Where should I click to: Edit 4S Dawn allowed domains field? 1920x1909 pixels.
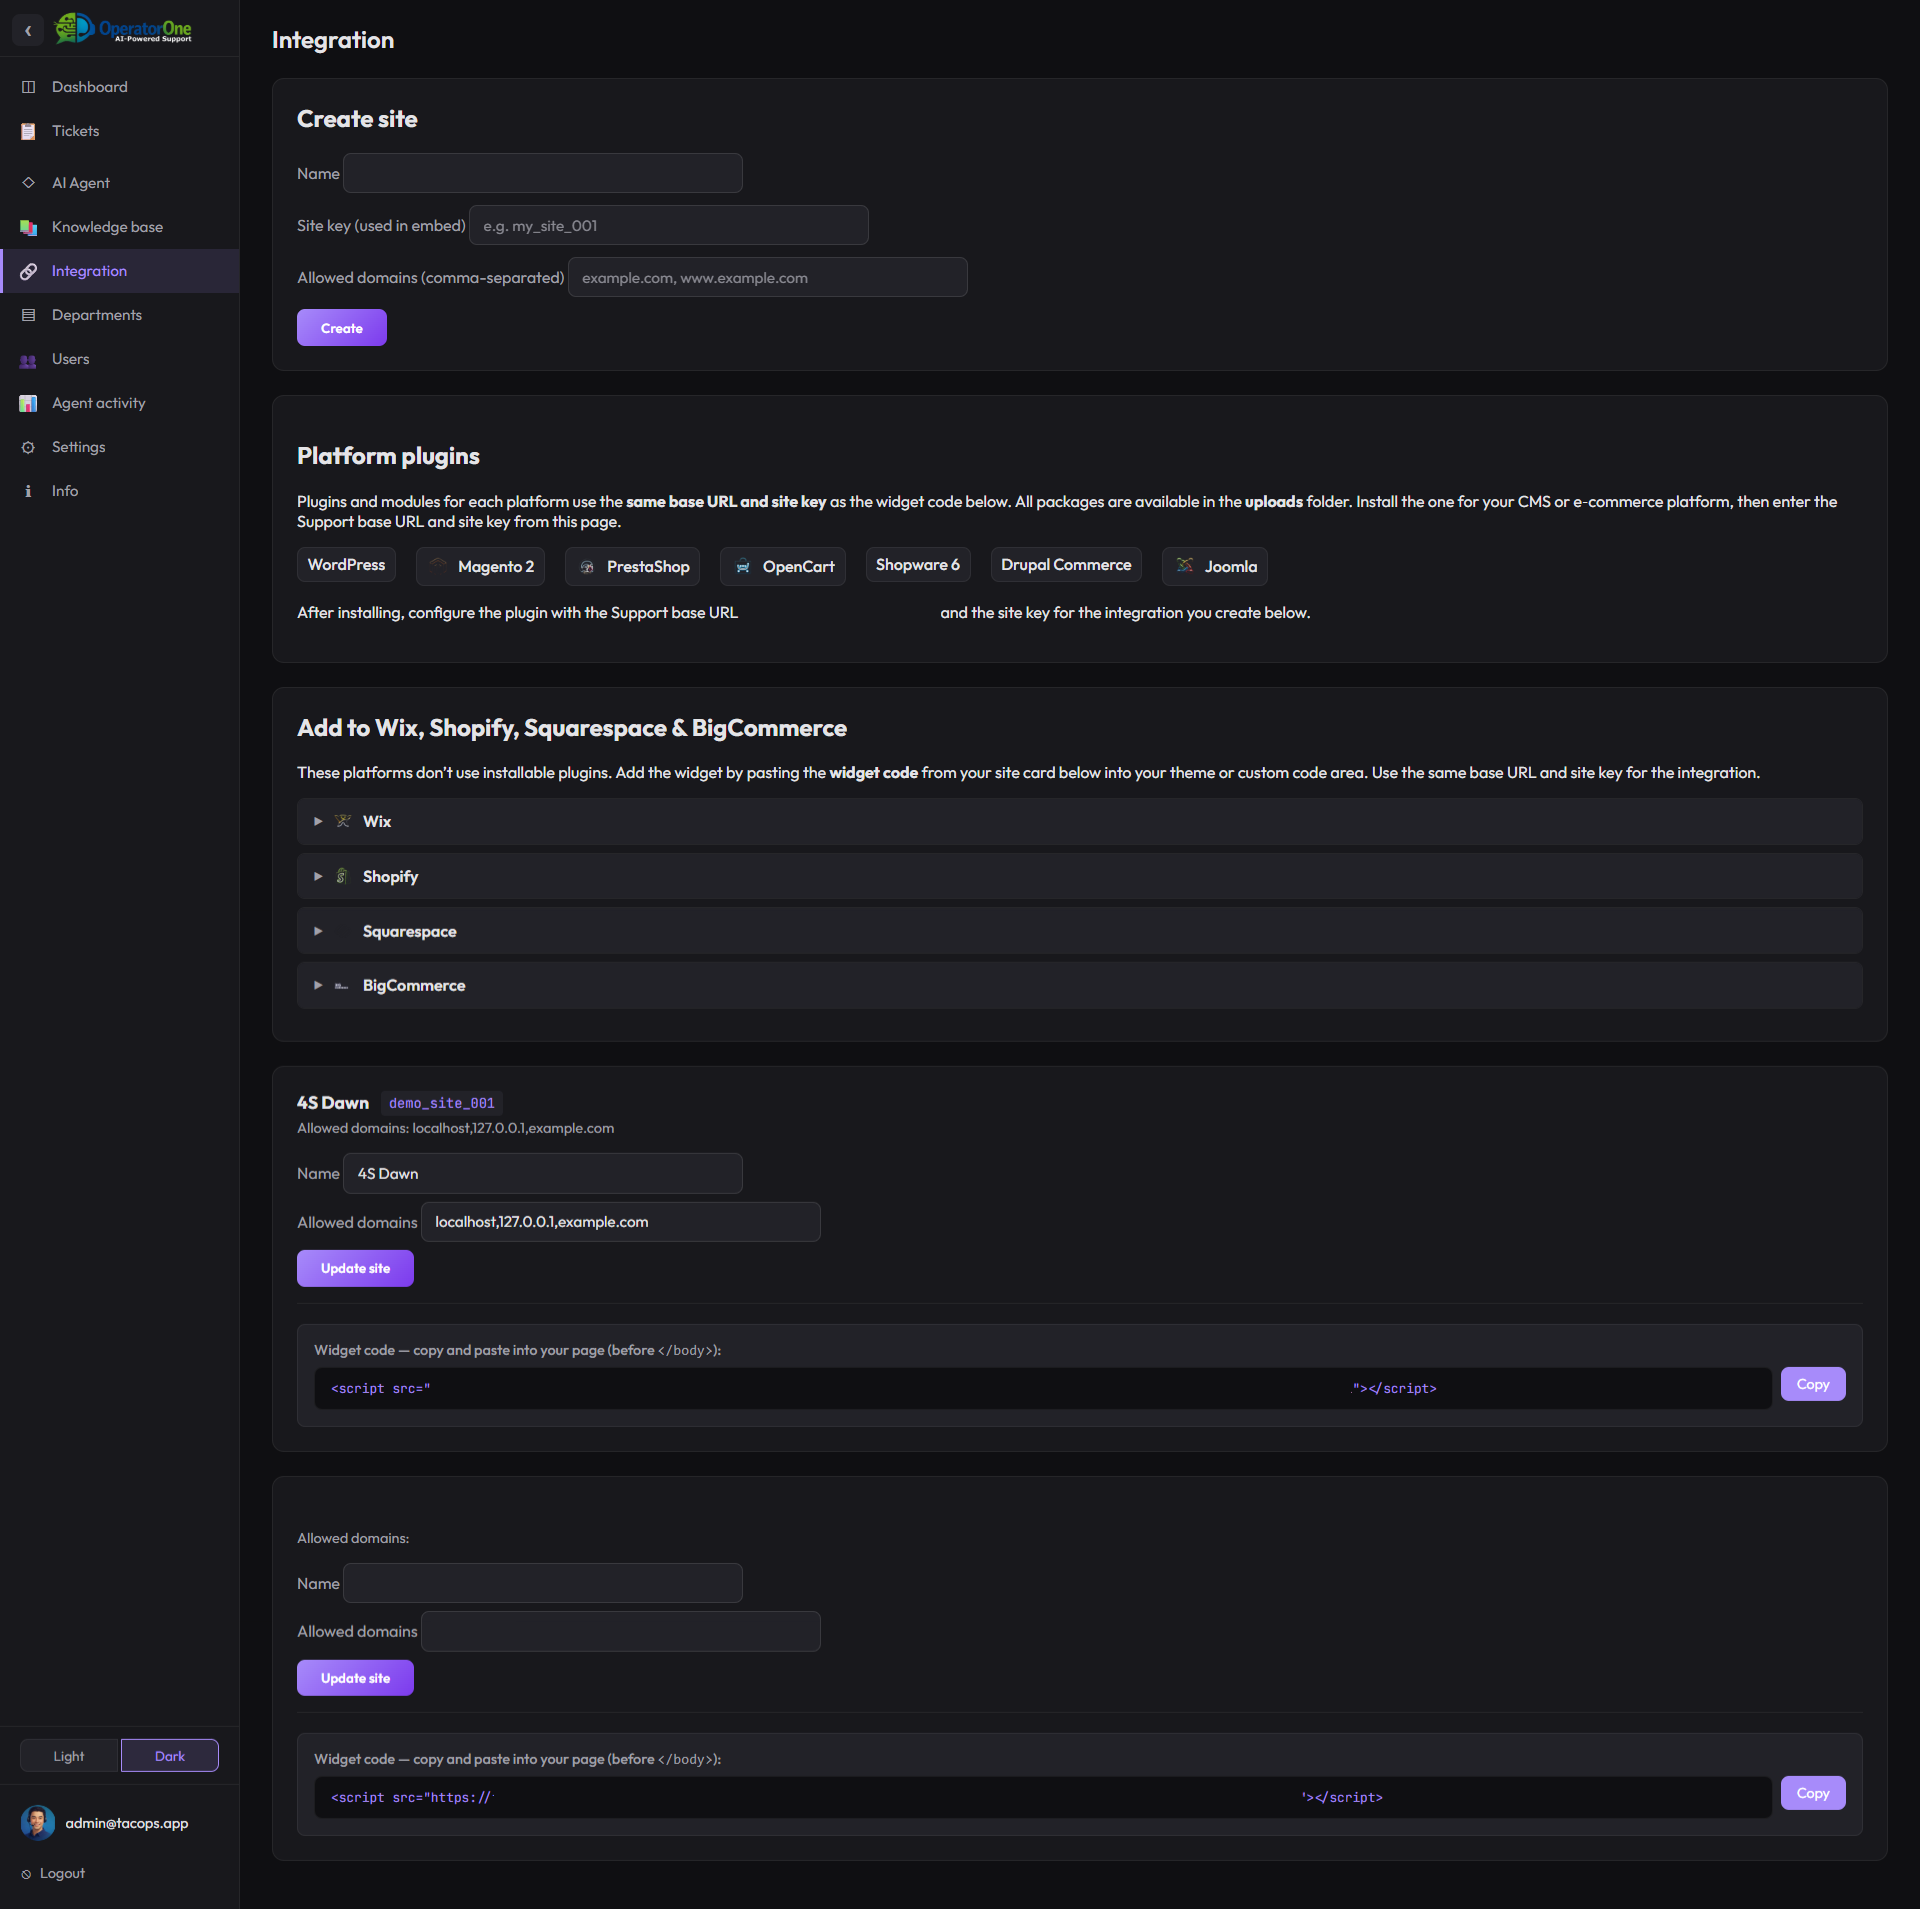[x=621, y=1222]
